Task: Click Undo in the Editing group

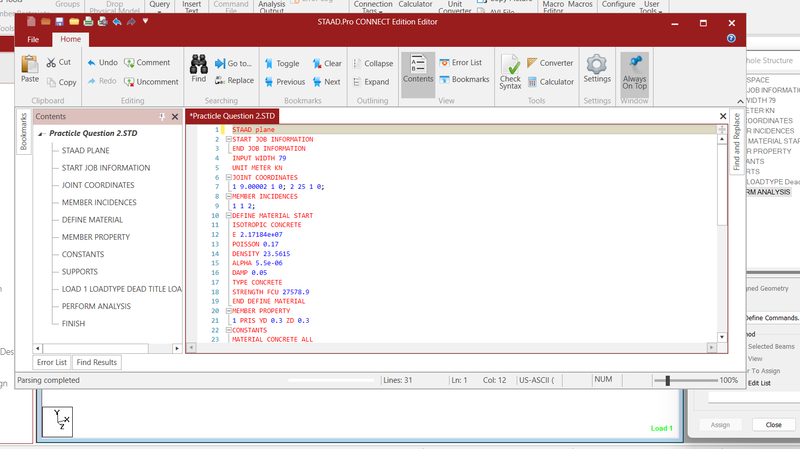Action: 102,62
